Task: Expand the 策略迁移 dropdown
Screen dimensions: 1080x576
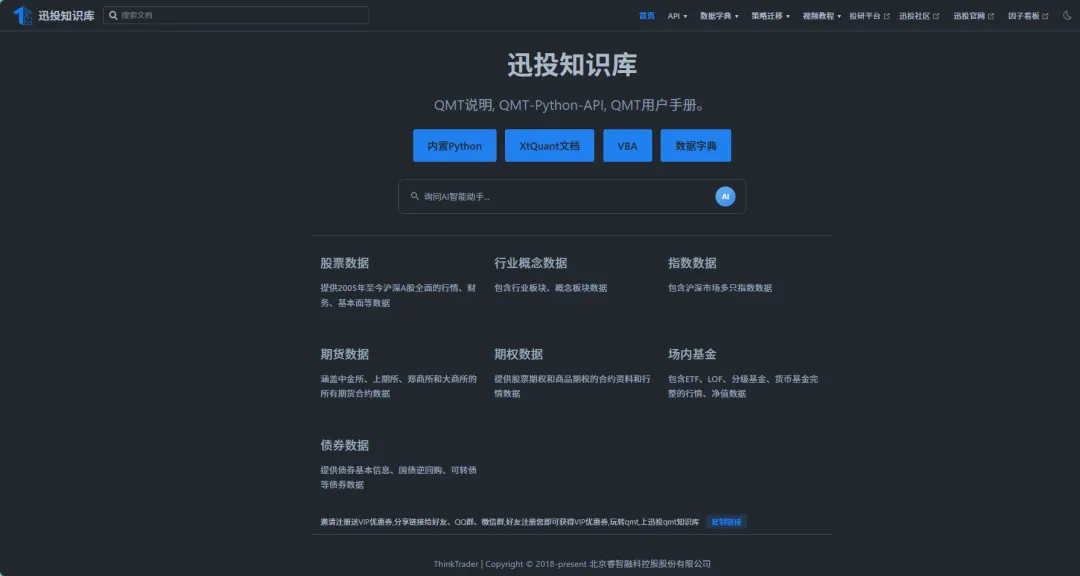Action: coord(771,16)
